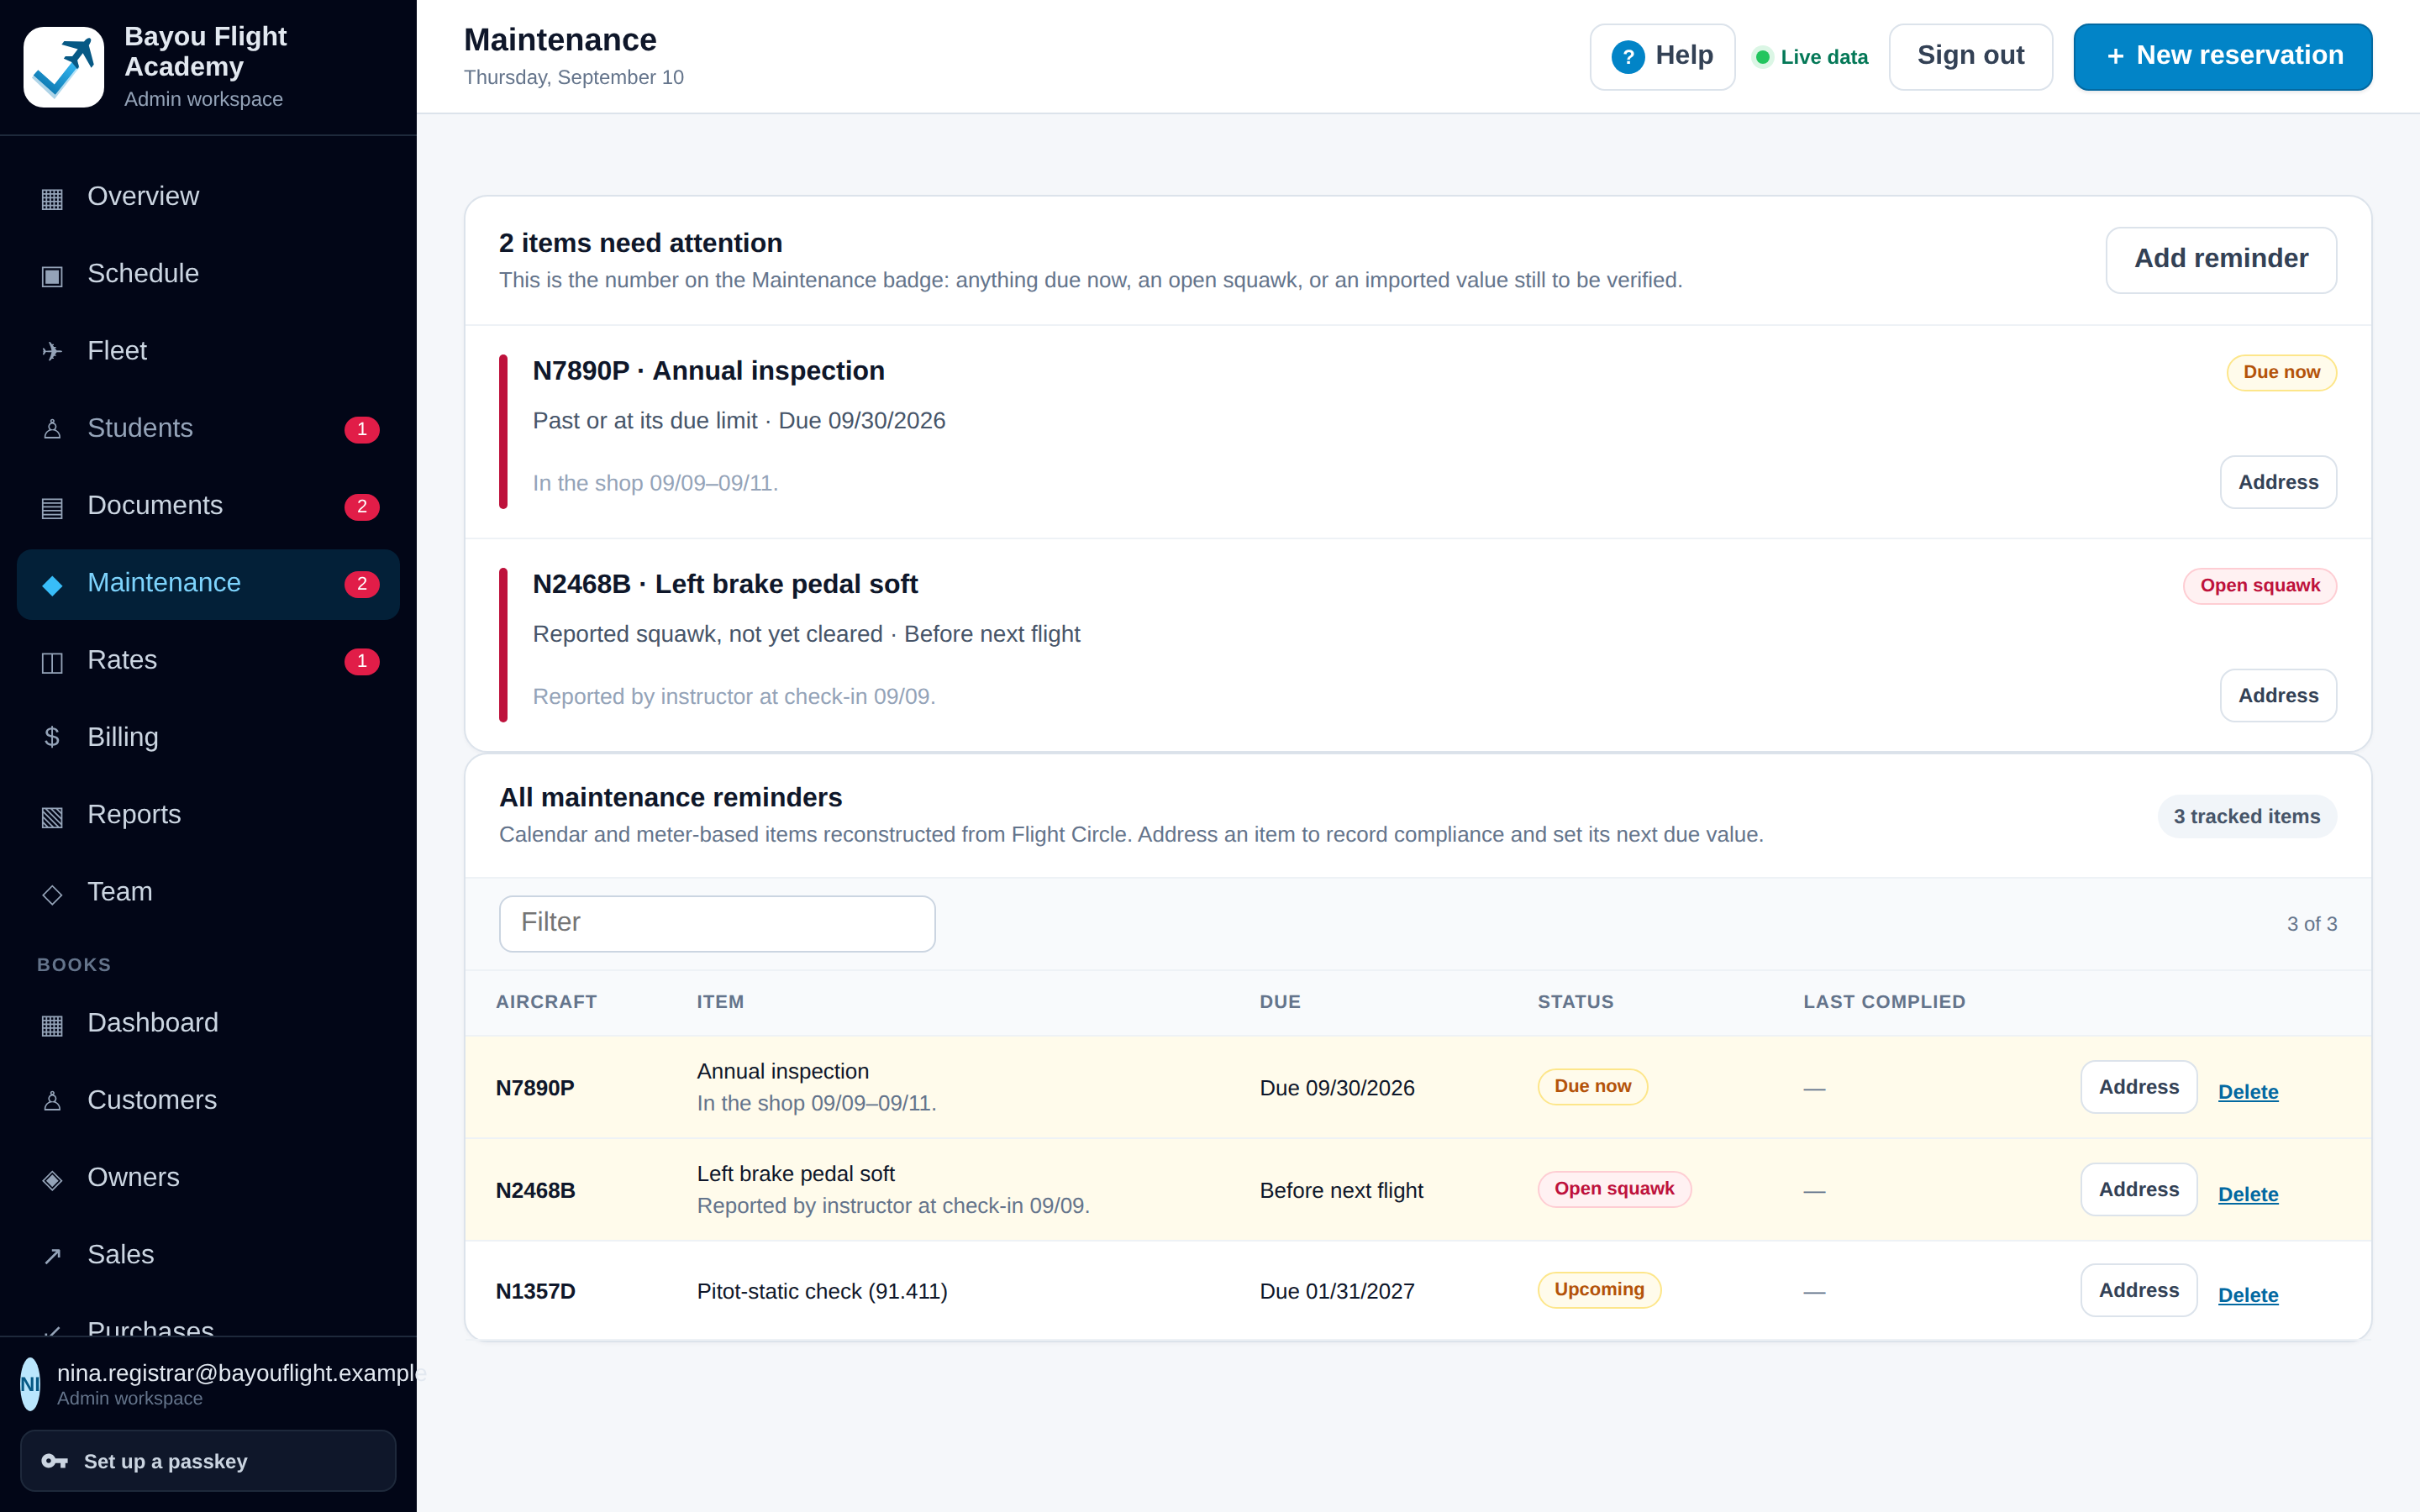Click Address in the N7890P table row

click(x=2139, y=1087)
